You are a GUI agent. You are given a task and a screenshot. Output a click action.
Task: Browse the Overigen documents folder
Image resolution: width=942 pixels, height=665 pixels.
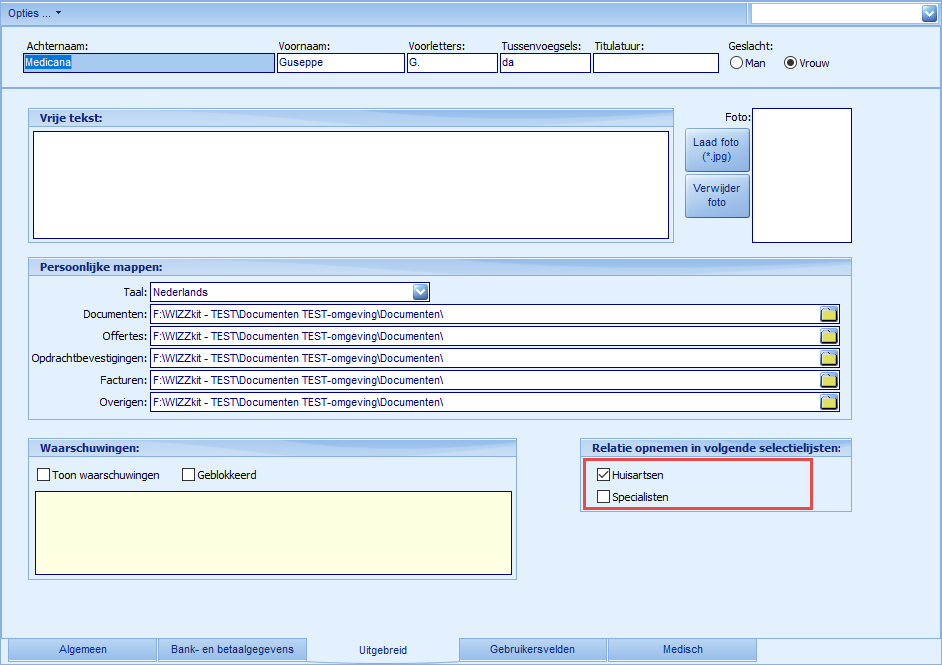coord(828,401)
